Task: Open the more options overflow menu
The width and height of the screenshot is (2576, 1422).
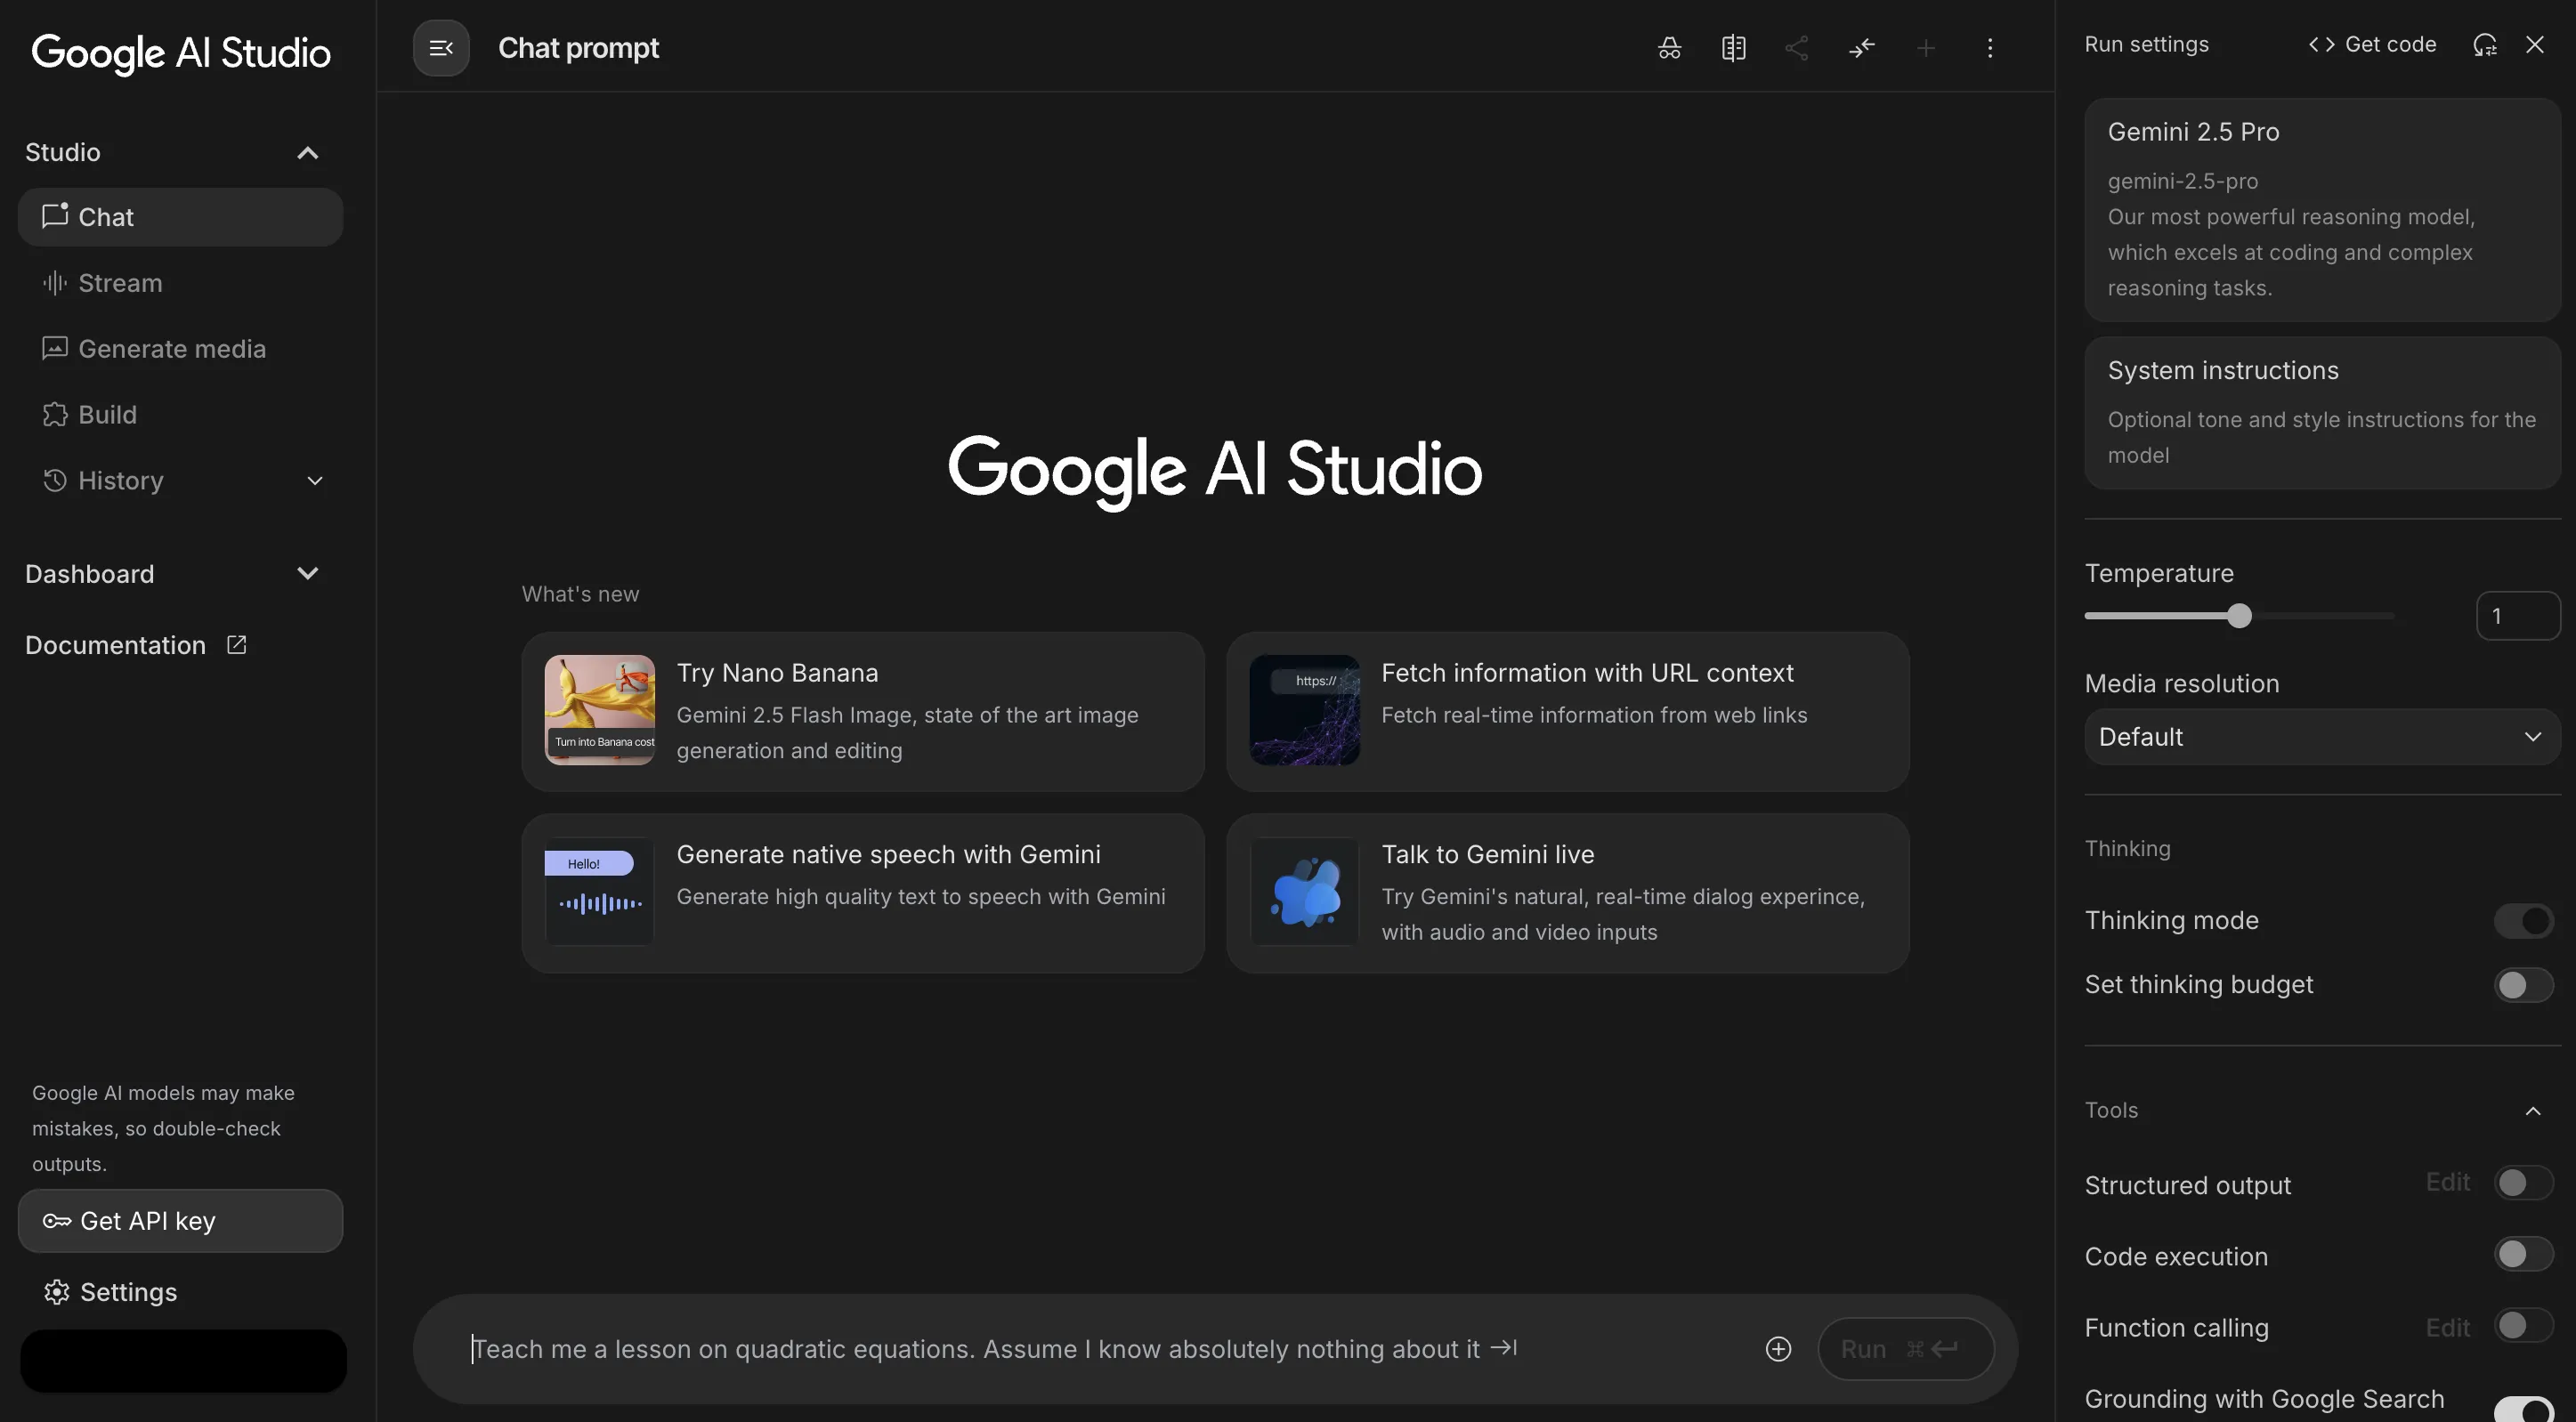Action: (1990, 47)
